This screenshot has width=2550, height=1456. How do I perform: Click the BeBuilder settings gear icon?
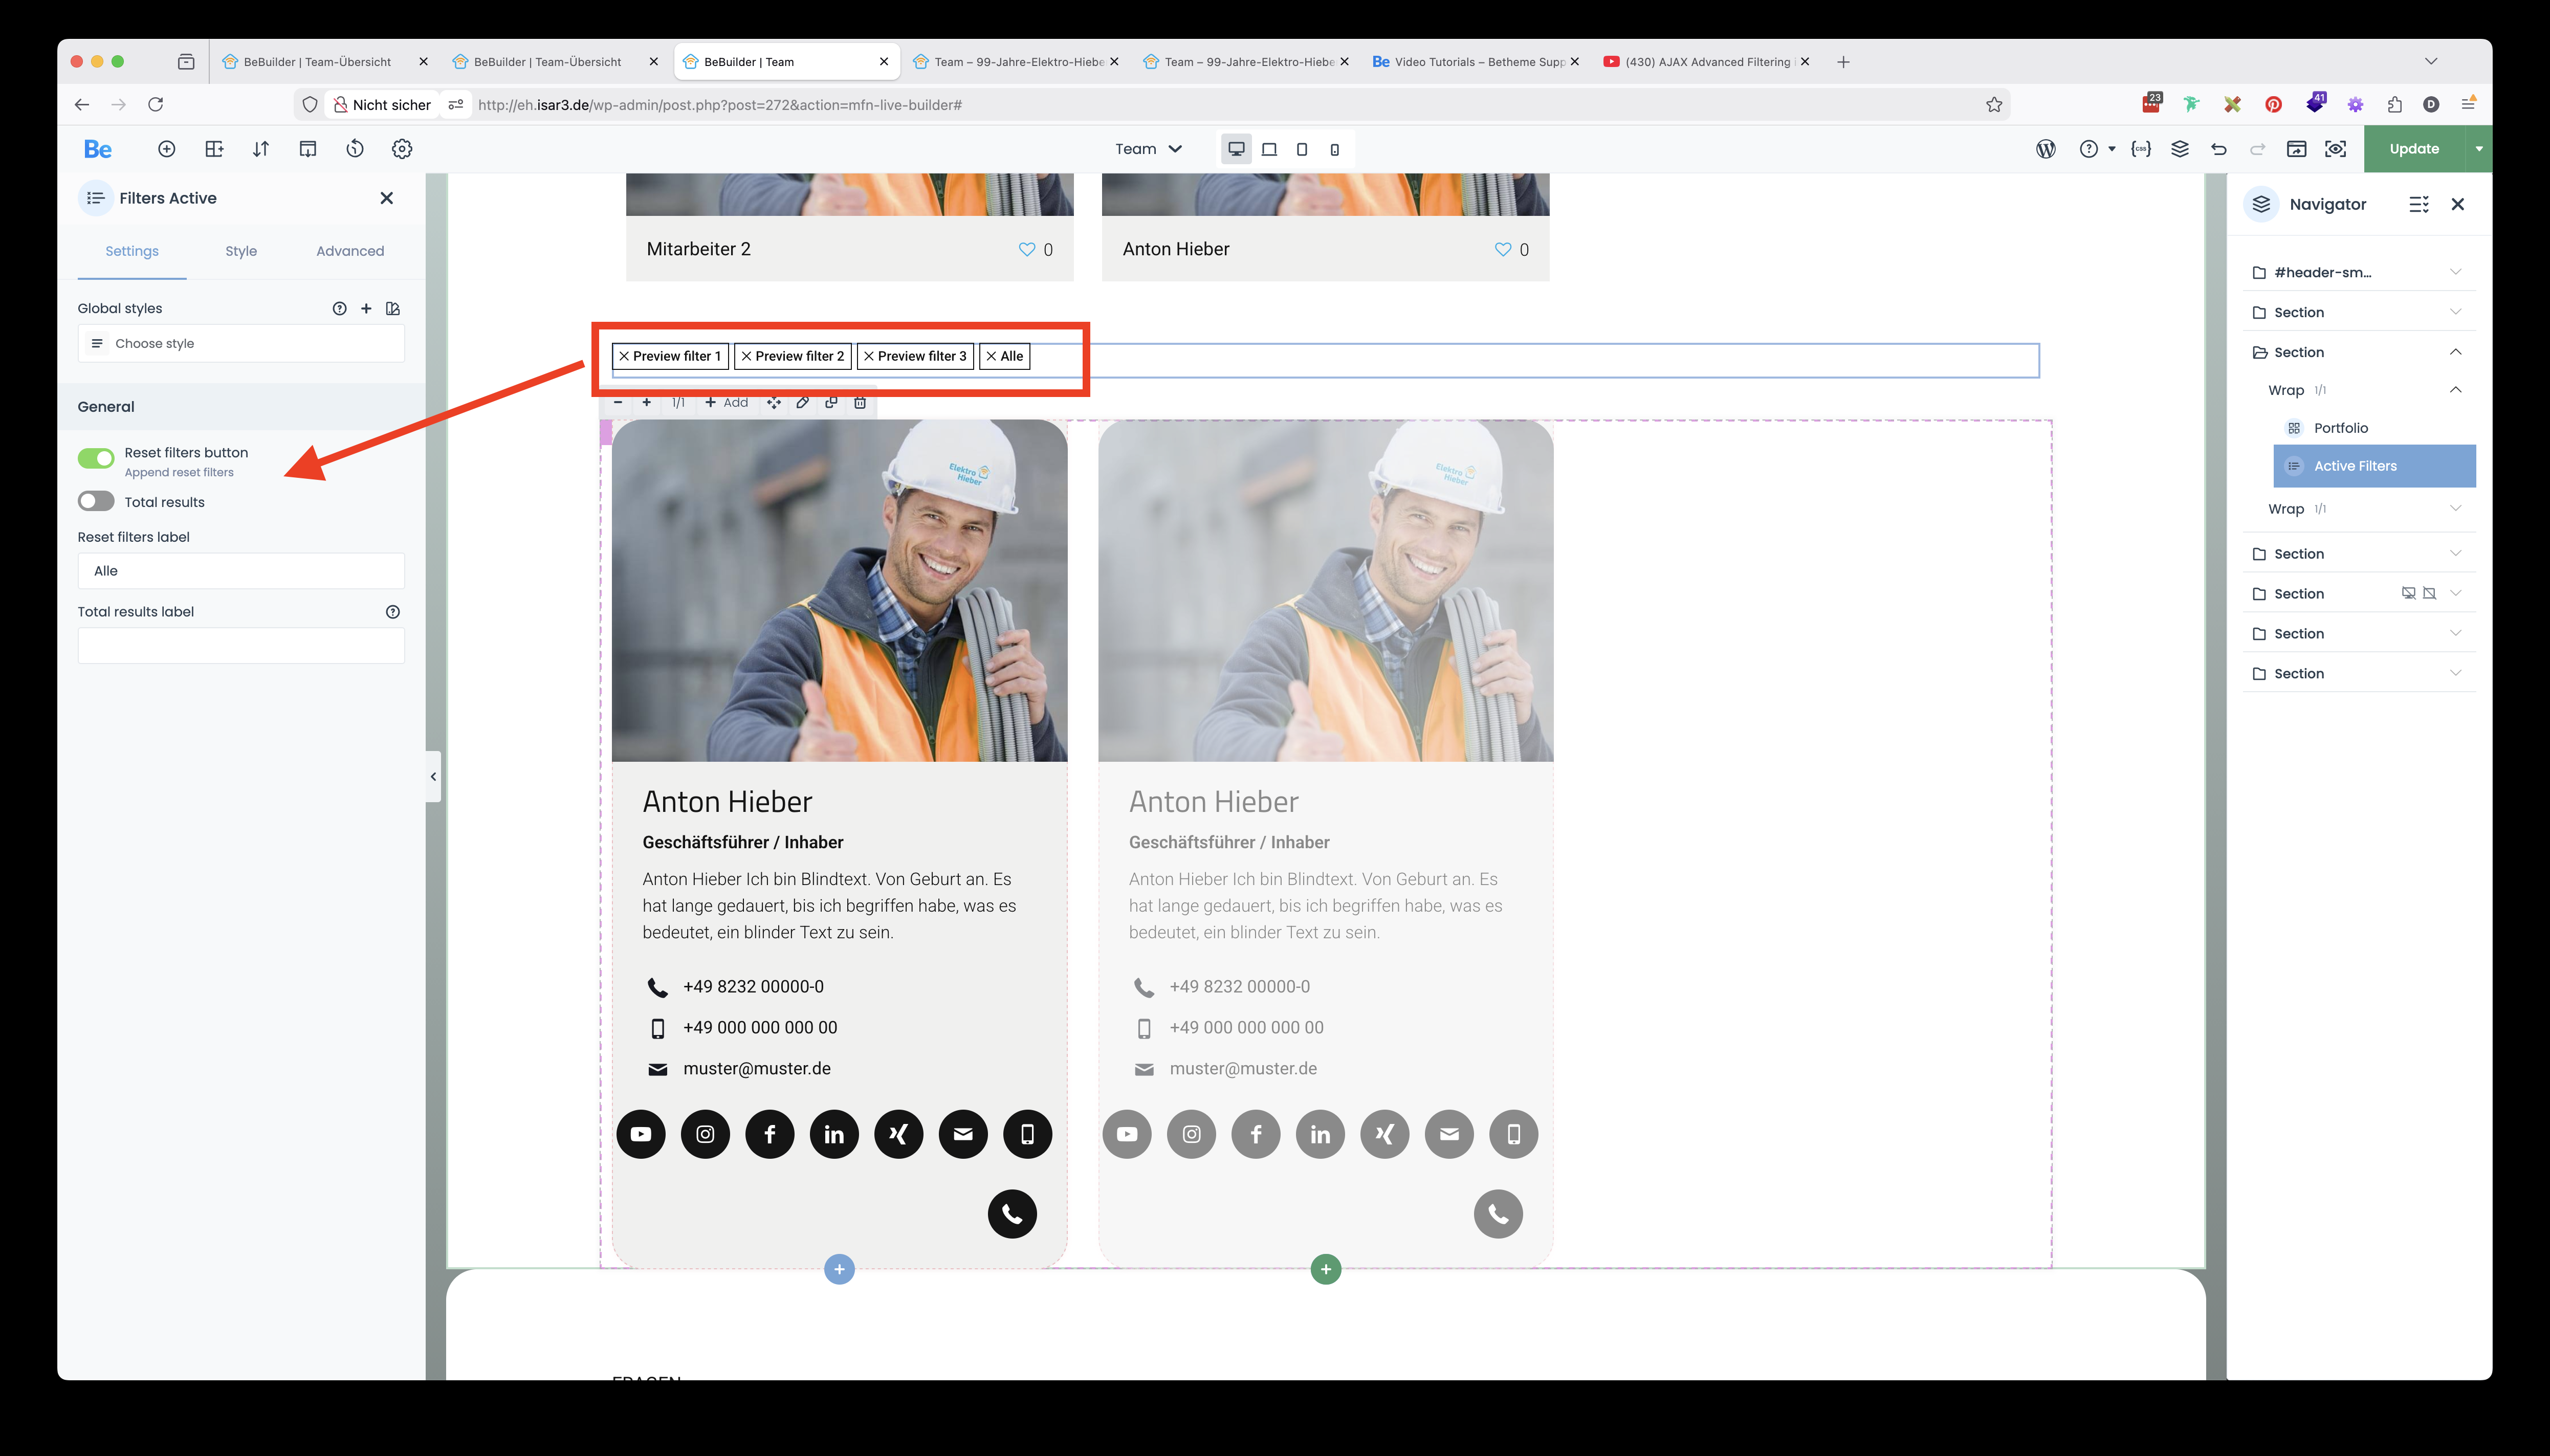click(402, 149)
